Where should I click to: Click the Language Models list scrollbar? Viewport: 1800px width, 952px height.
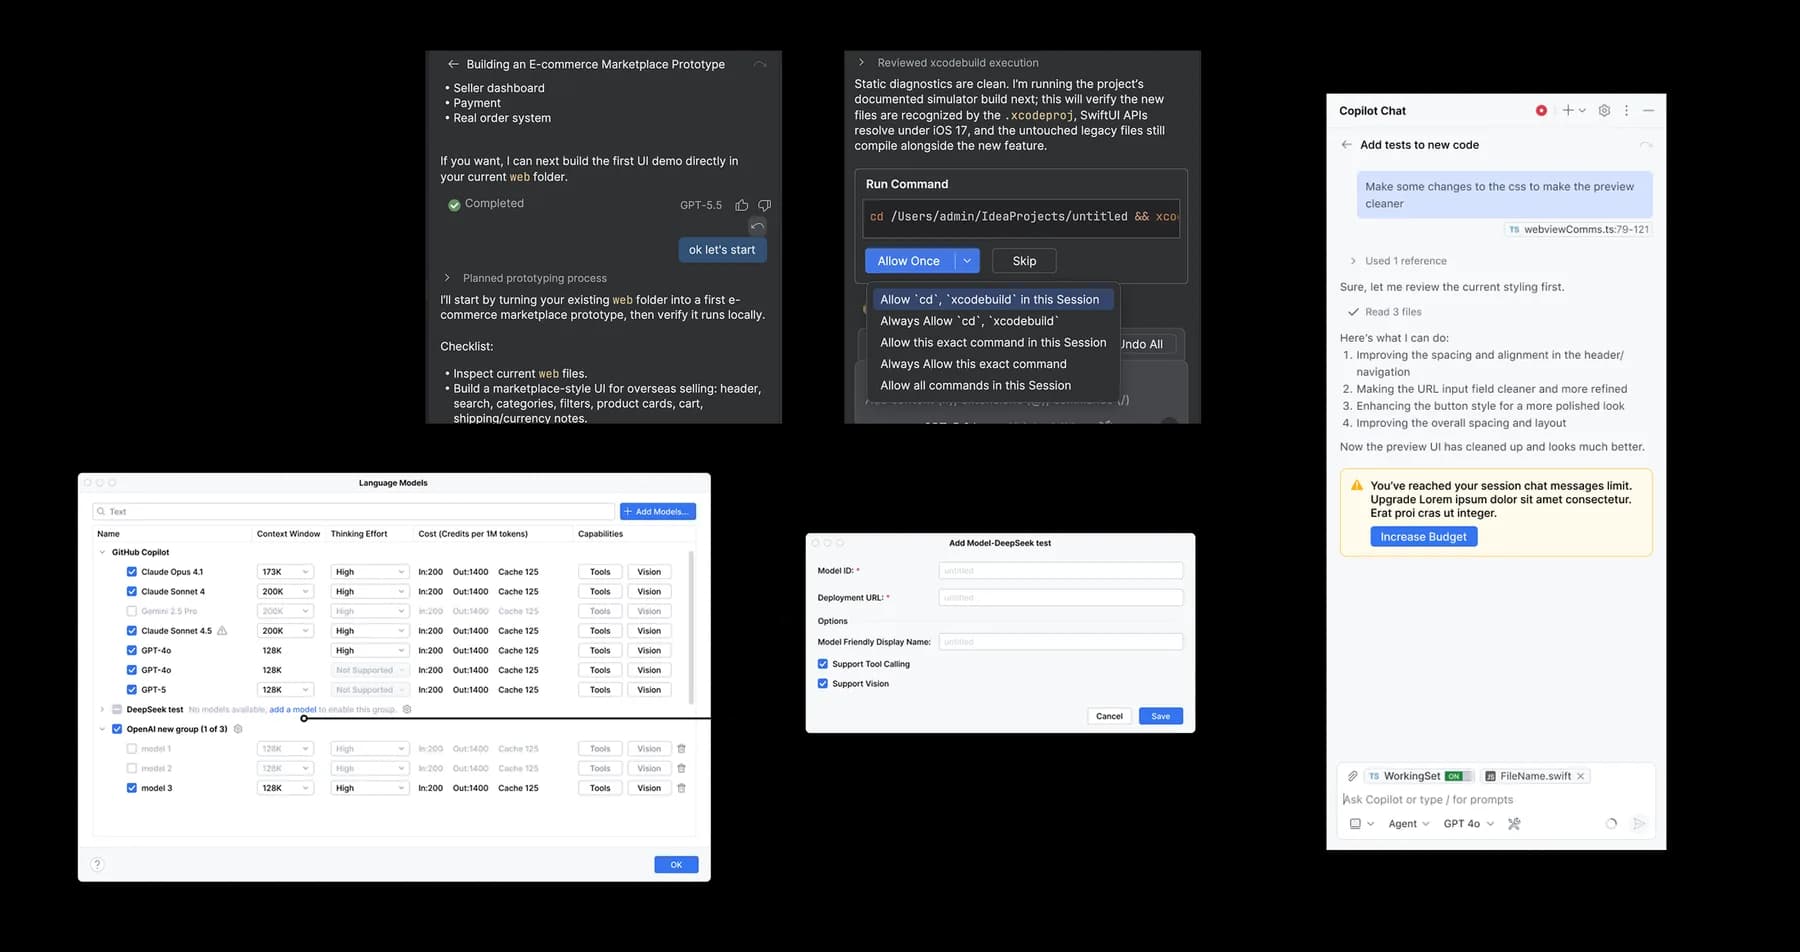[x=691, y=627]
